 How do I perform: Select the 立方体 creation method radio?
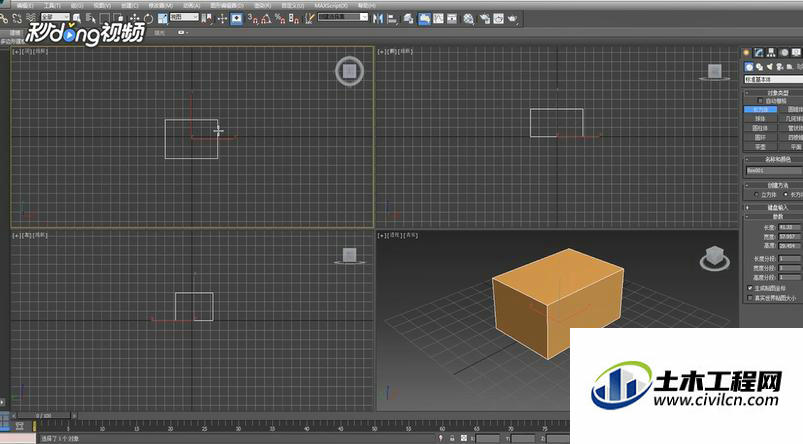click(x=756, y=195)
